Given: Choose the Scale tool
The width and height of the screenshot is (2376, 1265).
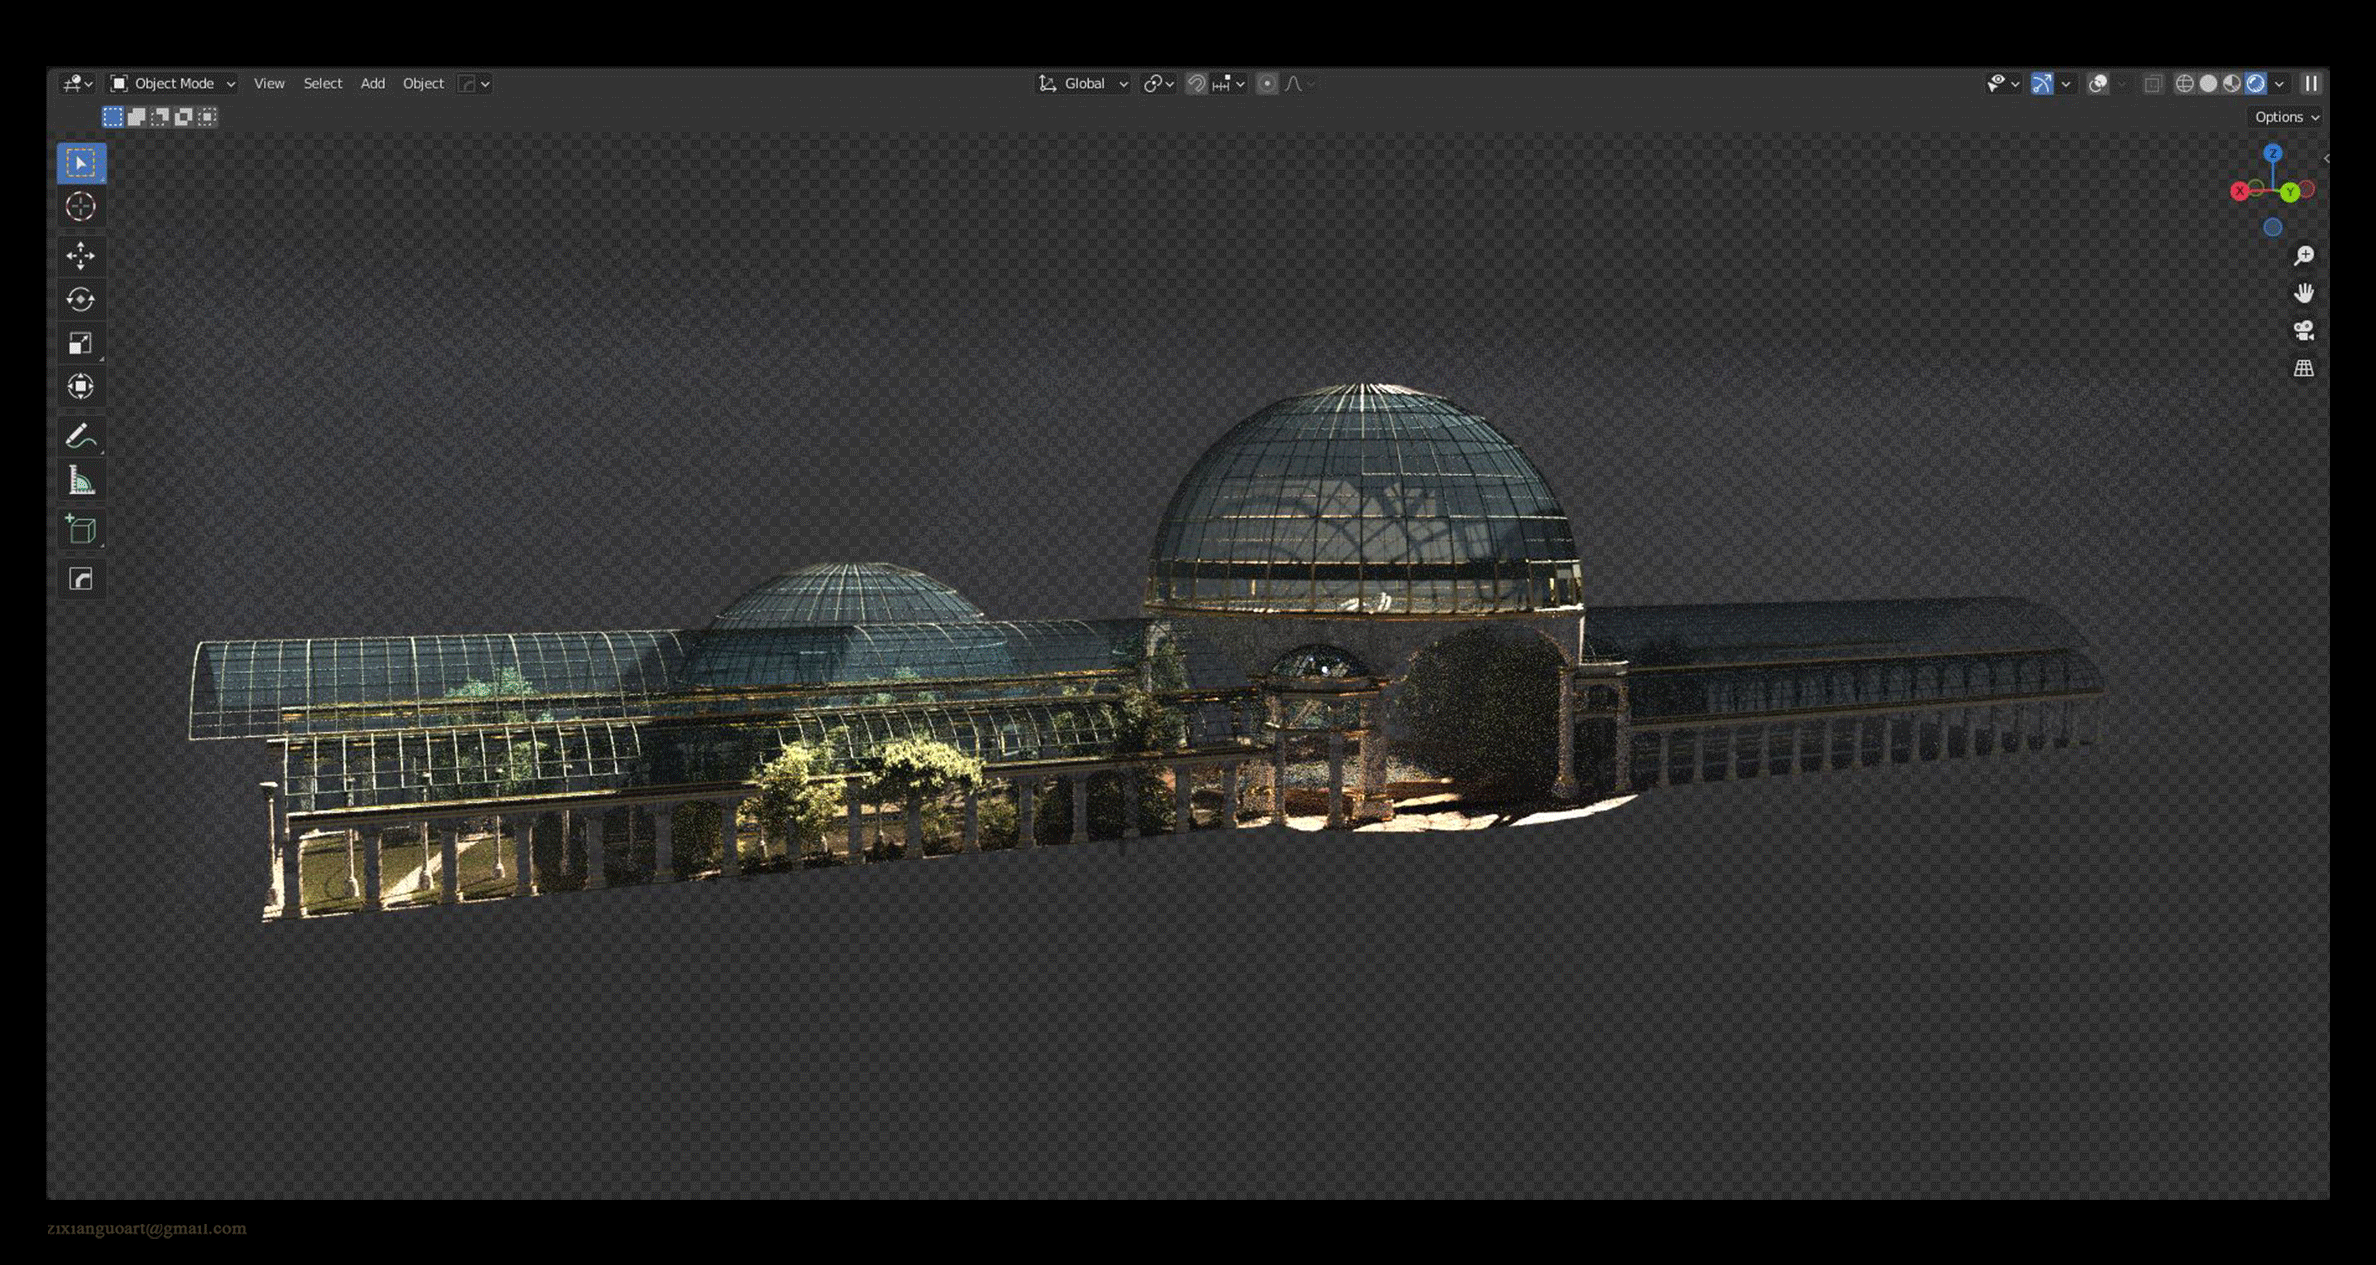Looking at the screenshot, I should coord(81,343).
